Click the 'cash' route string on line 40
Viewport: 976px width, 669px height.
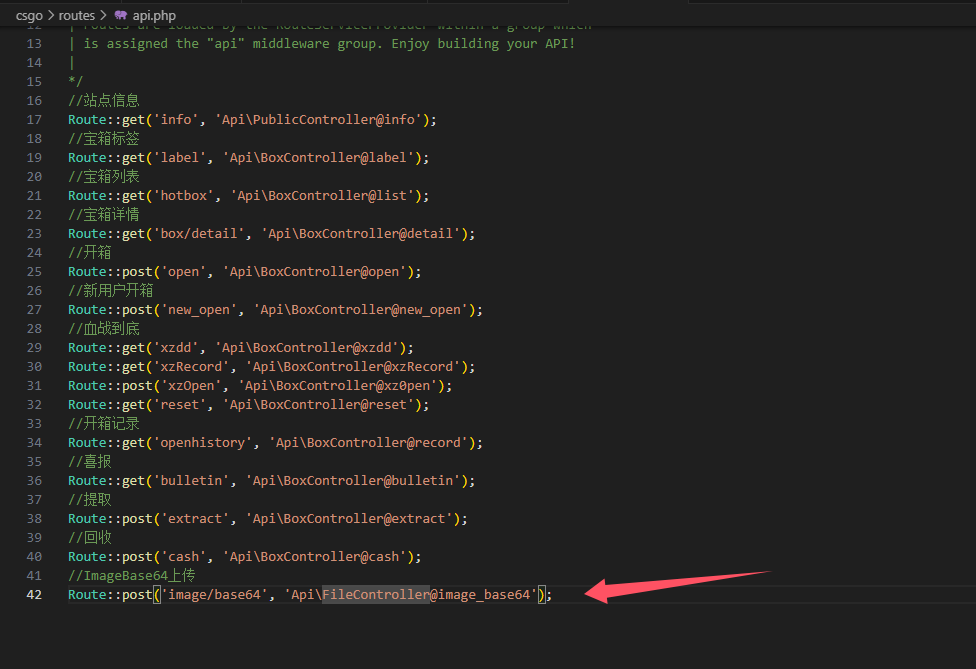[x=184, y=557]
